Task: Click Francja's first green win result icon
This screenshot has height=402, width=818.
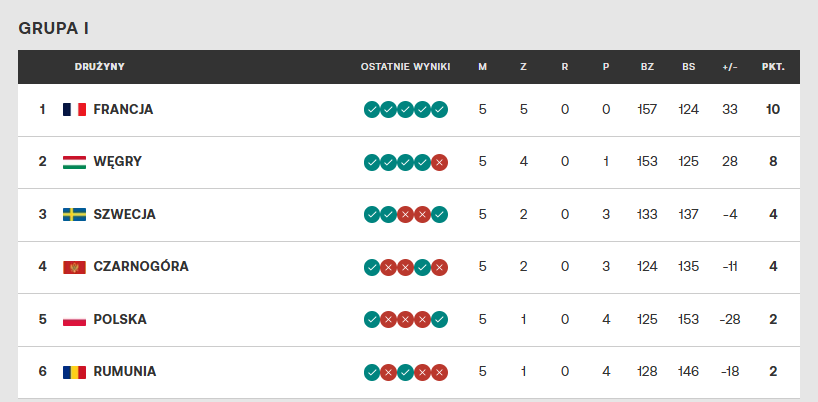Action: [372, 109]
